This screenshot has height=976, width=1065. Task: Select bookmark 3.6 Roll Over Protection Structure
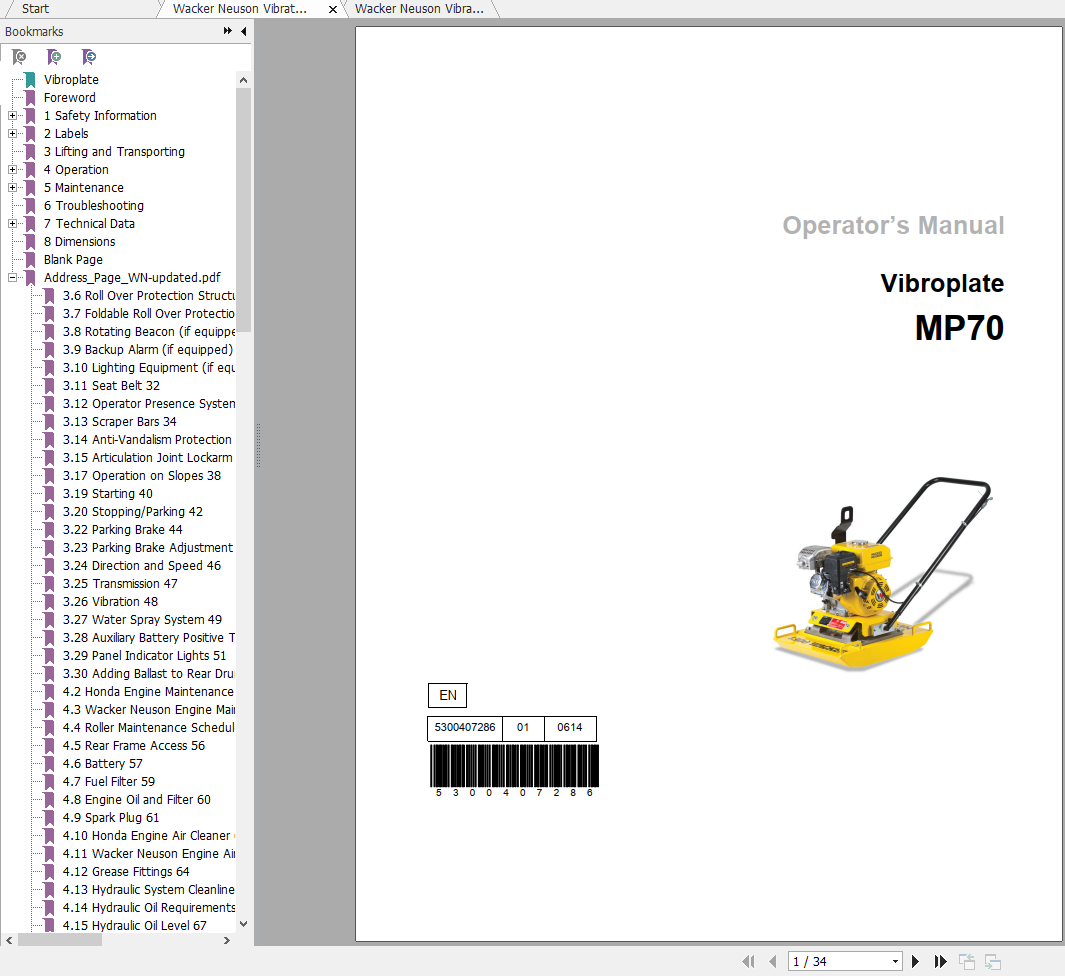(149, 295)
